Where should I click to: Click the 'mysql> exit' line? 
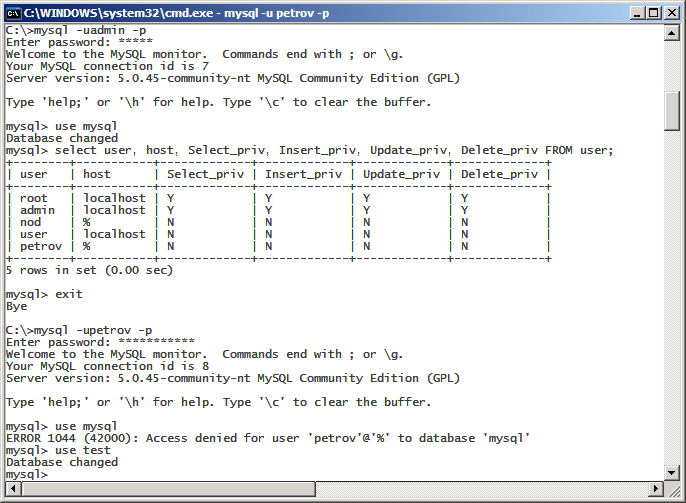tap(44, 294)
